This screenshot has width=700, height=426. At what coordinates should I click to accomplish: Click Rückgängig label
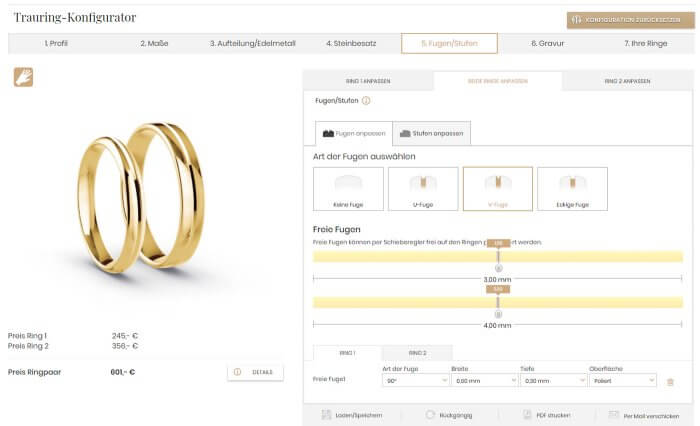456,415
